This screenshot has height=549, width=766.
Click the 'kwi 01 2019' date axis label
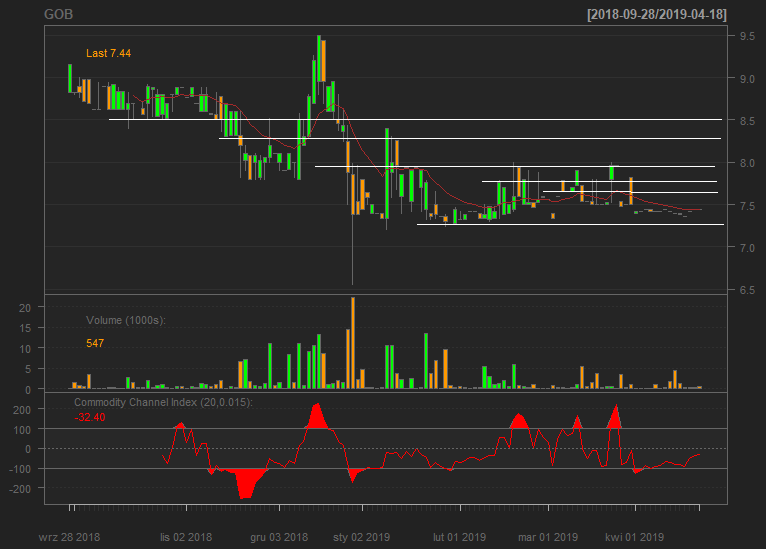click(x=635, y=537)
